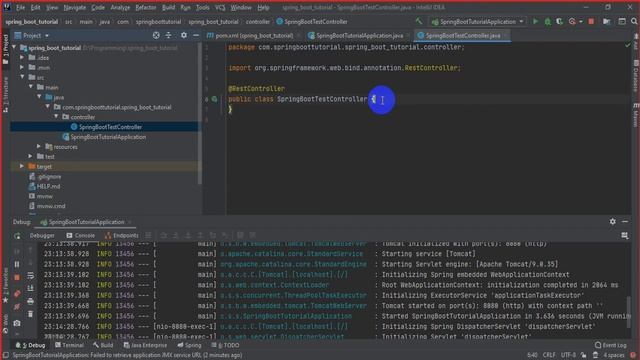Clear console with trash icon
Screen dimensions: 640x360
click(x=31, y=314)
